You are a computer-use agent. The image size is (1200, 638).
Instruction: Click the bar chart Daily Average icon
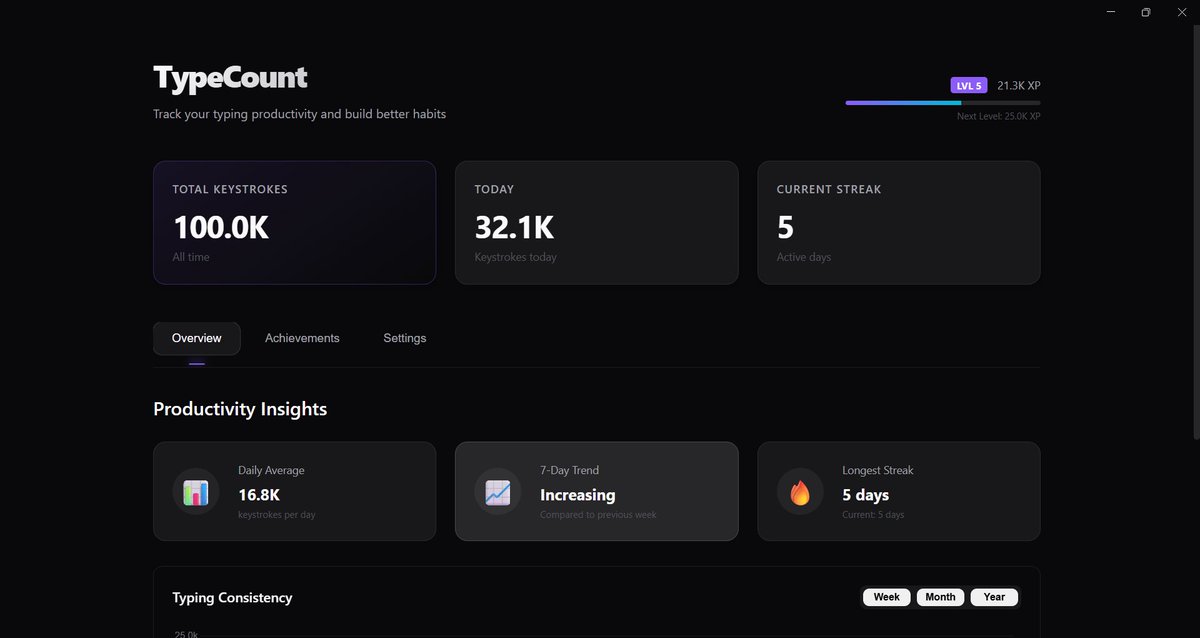pyautogui.click(x=196, y=492)
